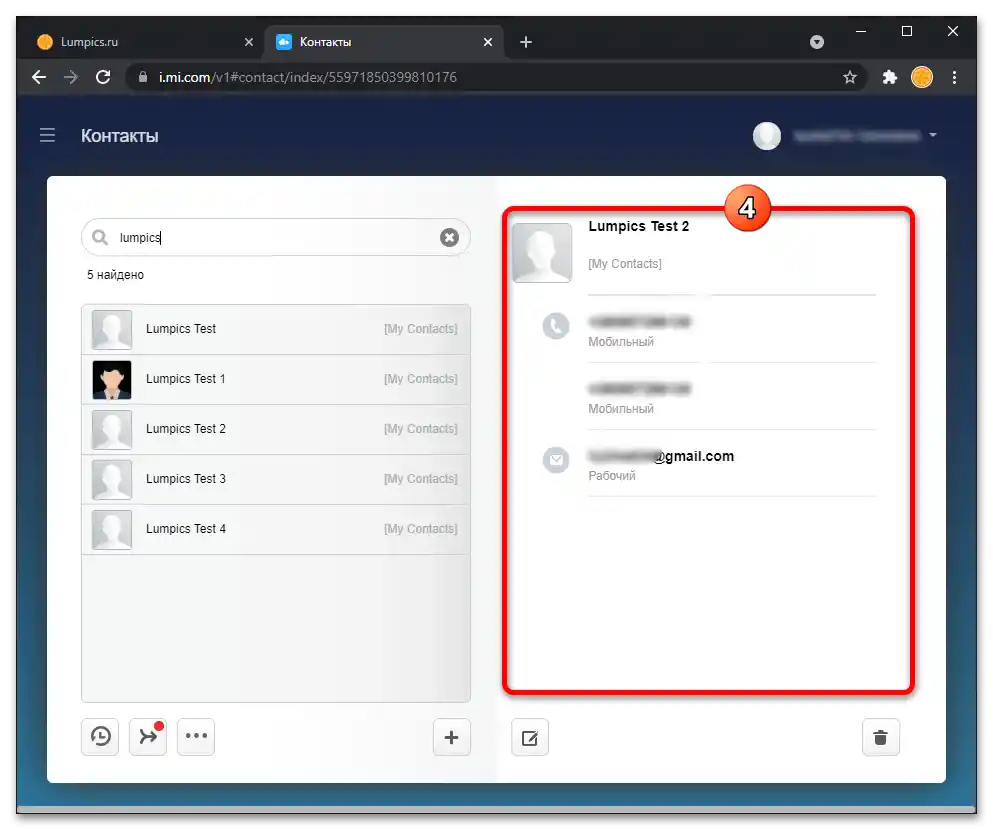Click the second Мобильный phone number
Viewport: 993px width, 830px height.
click(x=640, y=389)
